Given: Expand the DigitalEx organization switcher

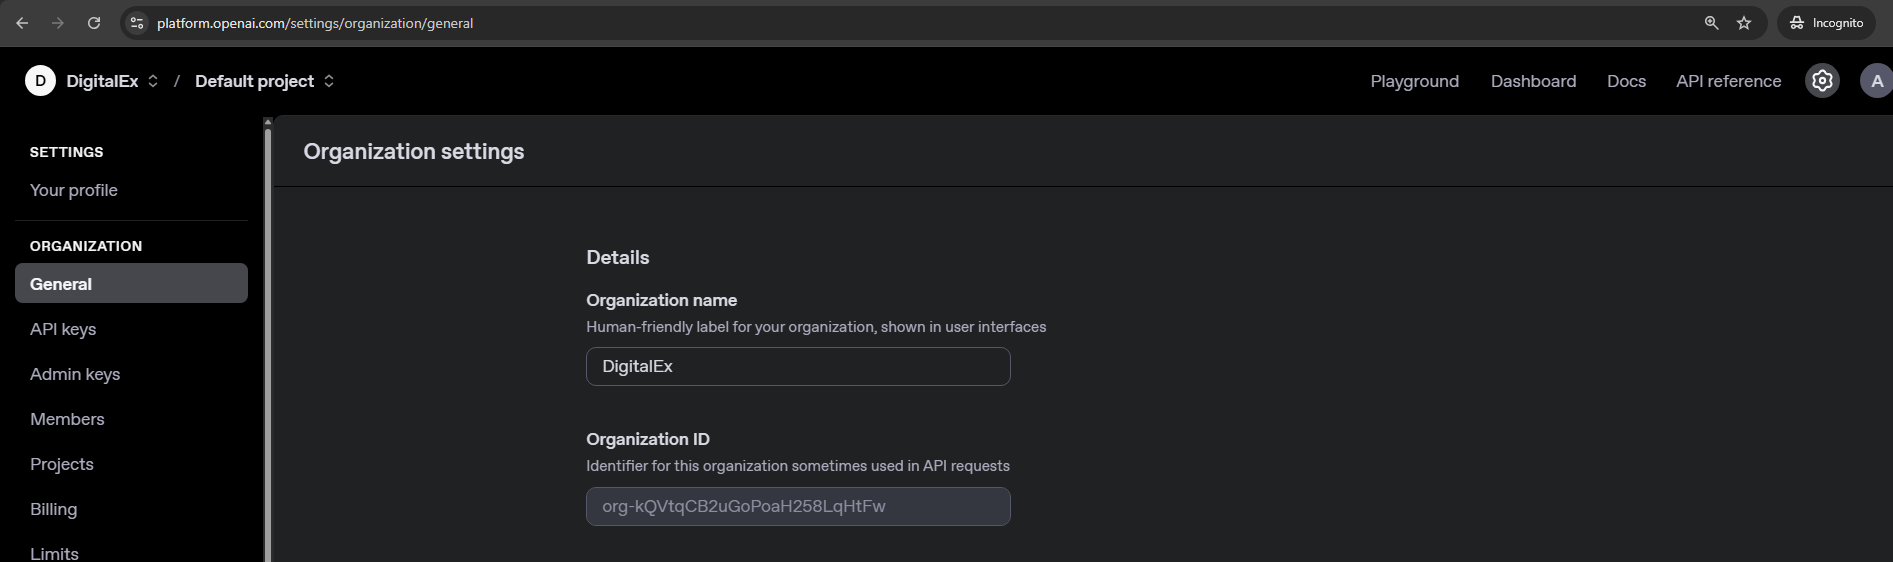Looking at the screenshot, I should [153, 81].
